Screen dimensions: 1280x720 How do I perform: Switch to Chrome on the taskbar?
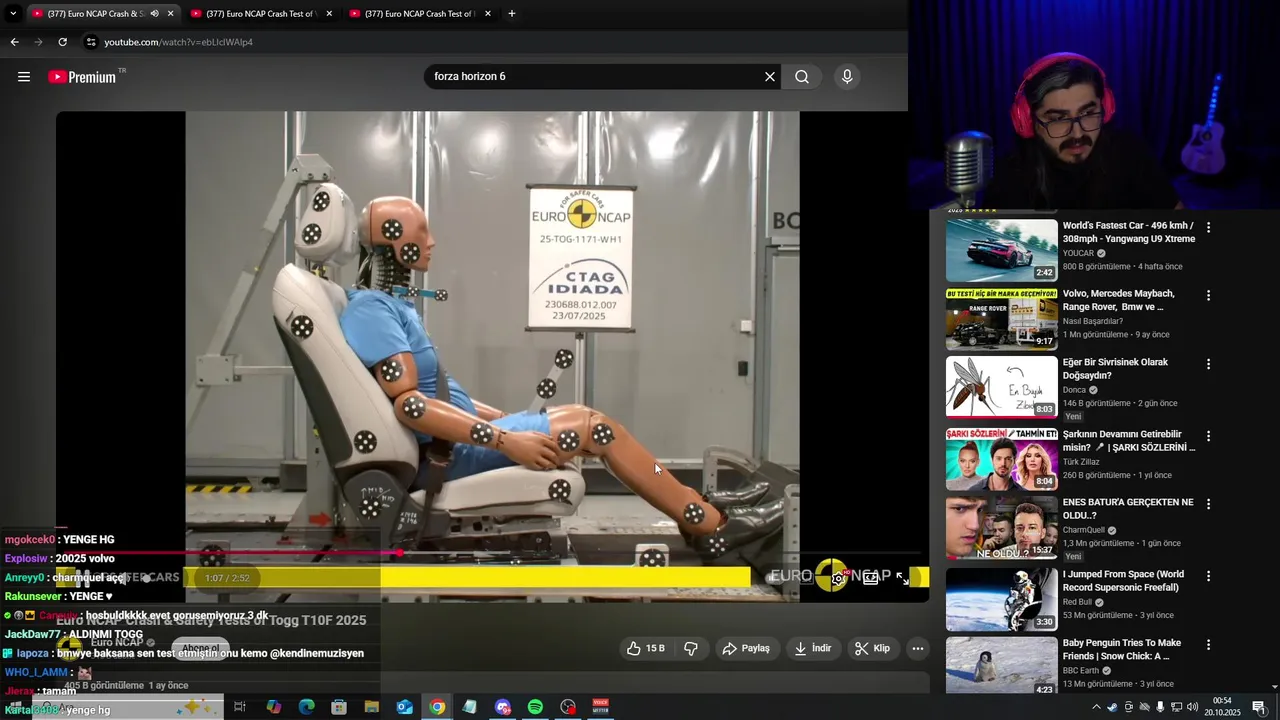click(437, 707)
